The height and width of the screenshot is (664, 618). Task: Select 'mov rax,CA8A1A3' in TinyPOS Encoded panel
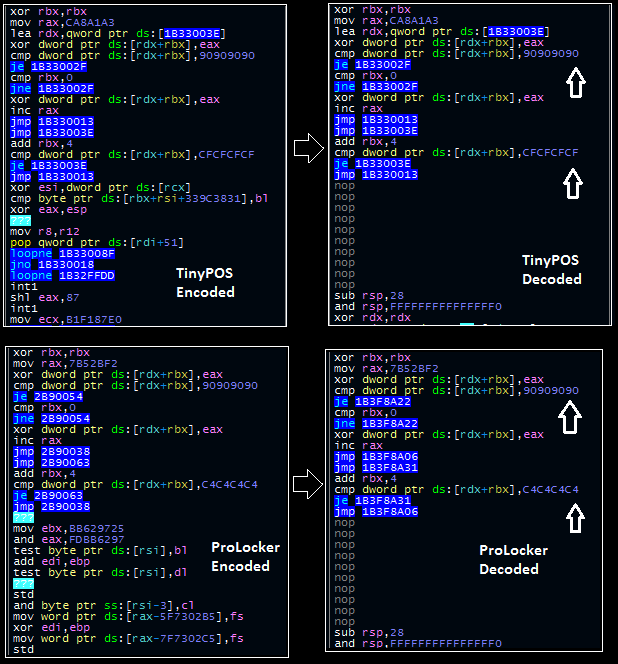tap(62, 22)
